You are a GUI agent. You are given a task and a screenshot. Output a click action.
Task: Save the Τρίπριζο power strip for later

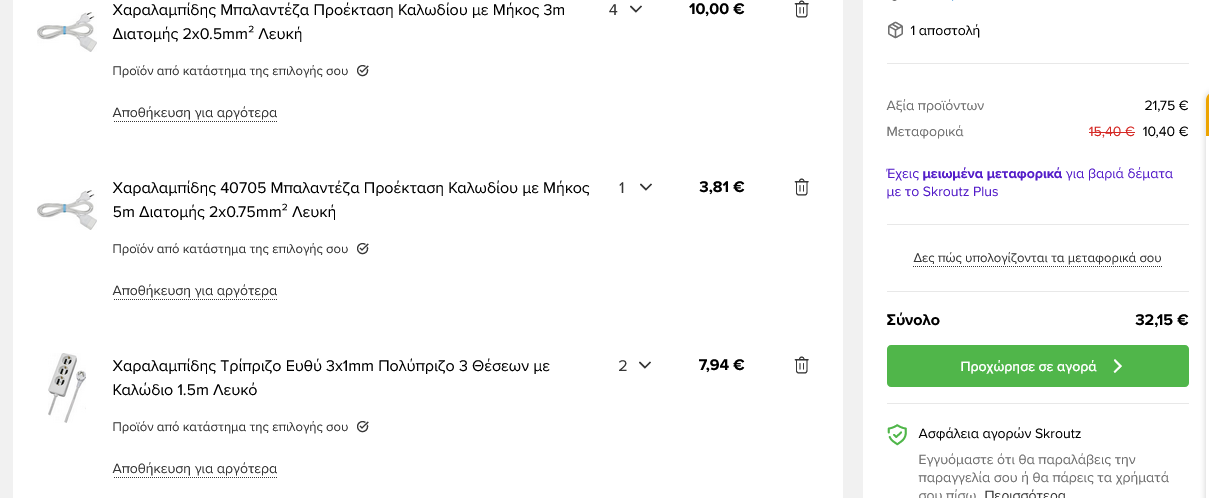pyautogui.click(x=195, y=469)
